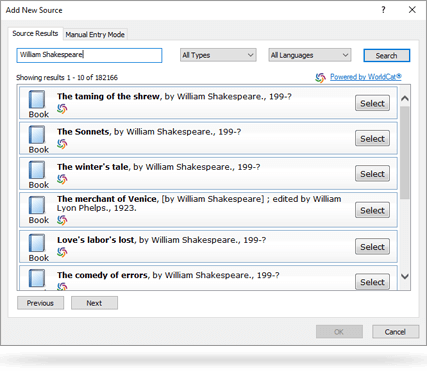
Task: Switch to Manual Entry Mode tab
Action: (95, 35)
